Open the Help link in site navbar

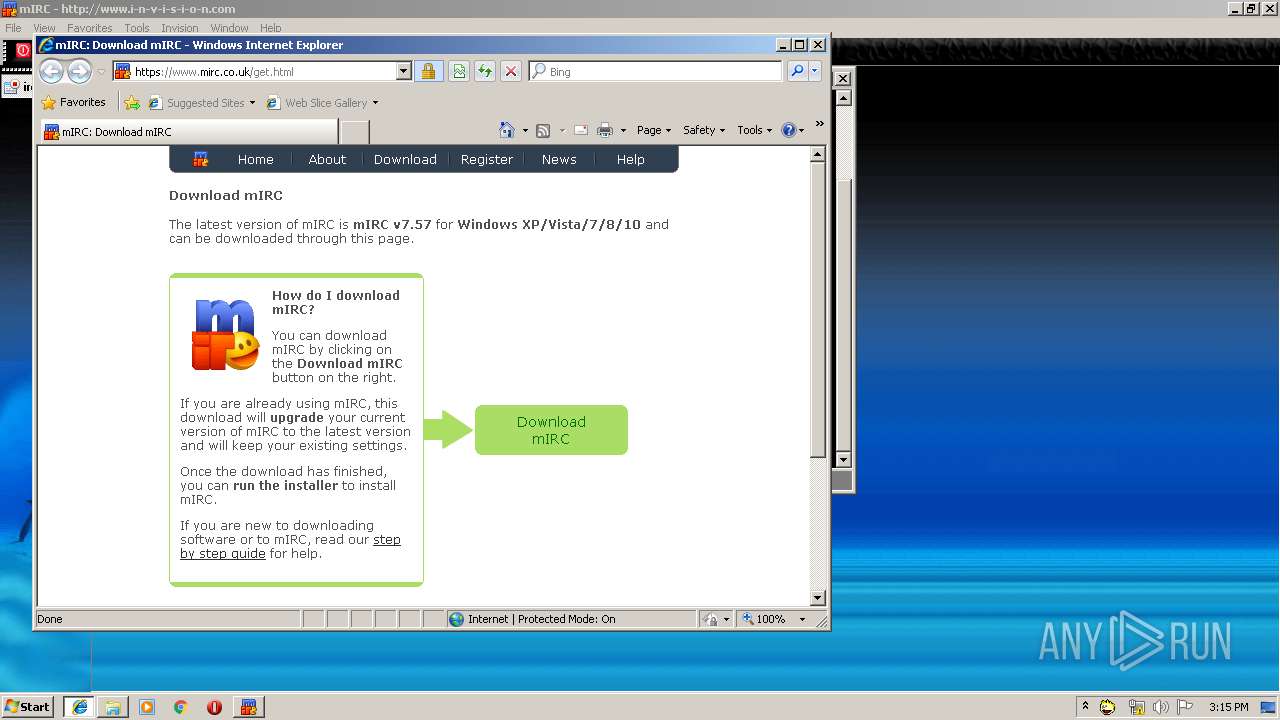(x=630, y=159)
